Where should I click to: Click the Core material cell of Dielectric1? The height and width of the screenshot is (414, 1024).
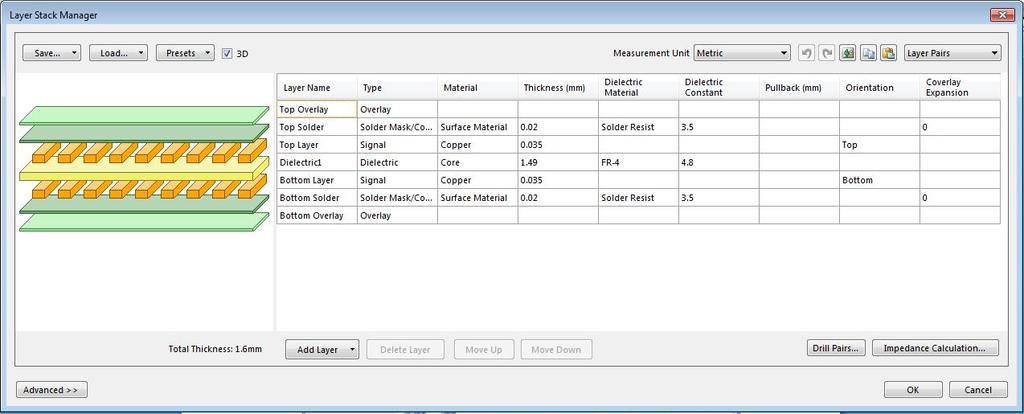tap(477, 162)
